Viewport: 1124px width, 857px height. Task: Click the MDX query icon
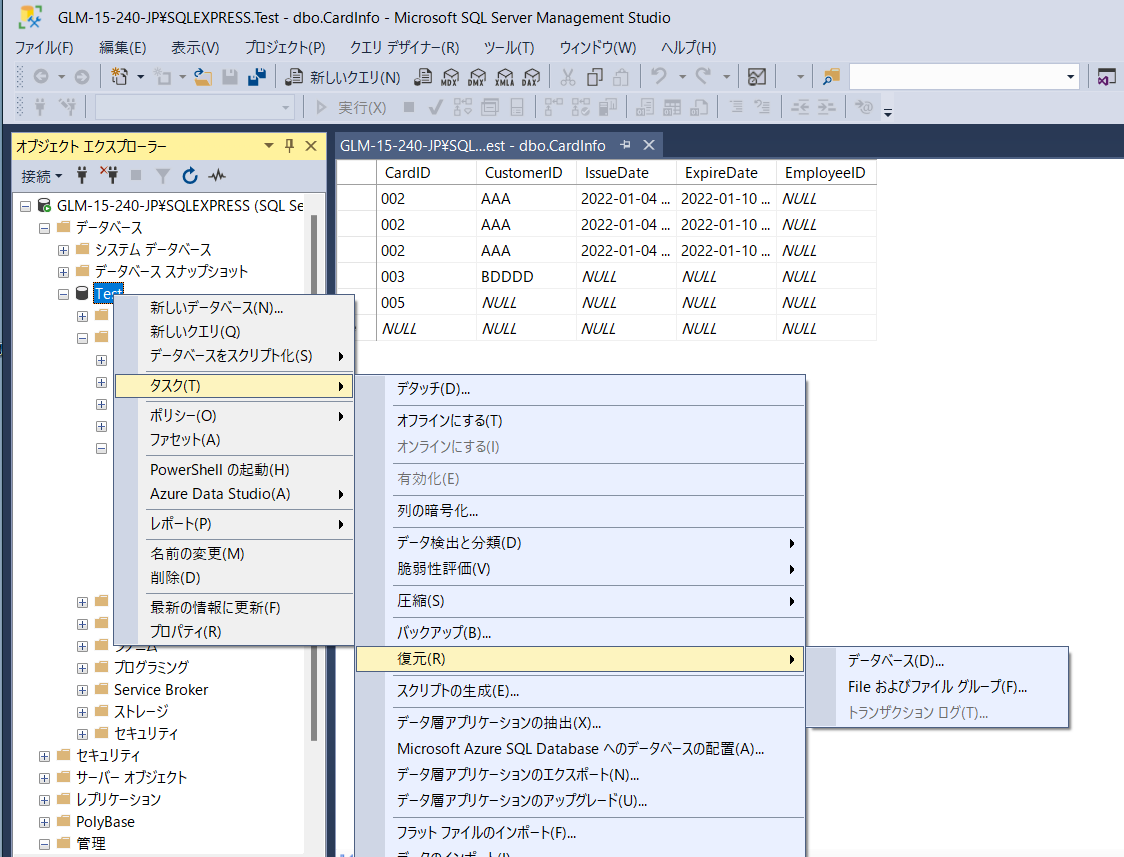coord(450,77)
